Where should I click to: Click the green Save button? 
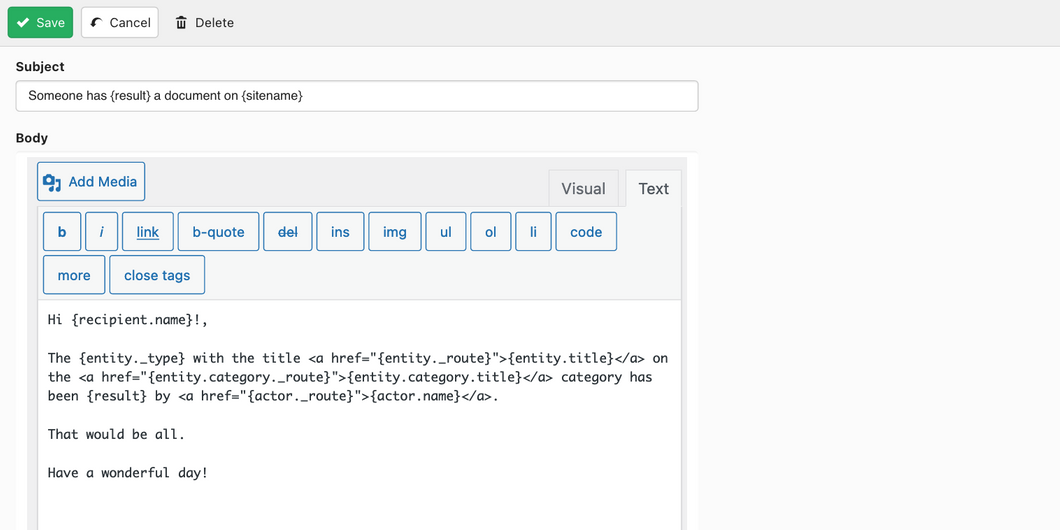(x=40, y=22)
